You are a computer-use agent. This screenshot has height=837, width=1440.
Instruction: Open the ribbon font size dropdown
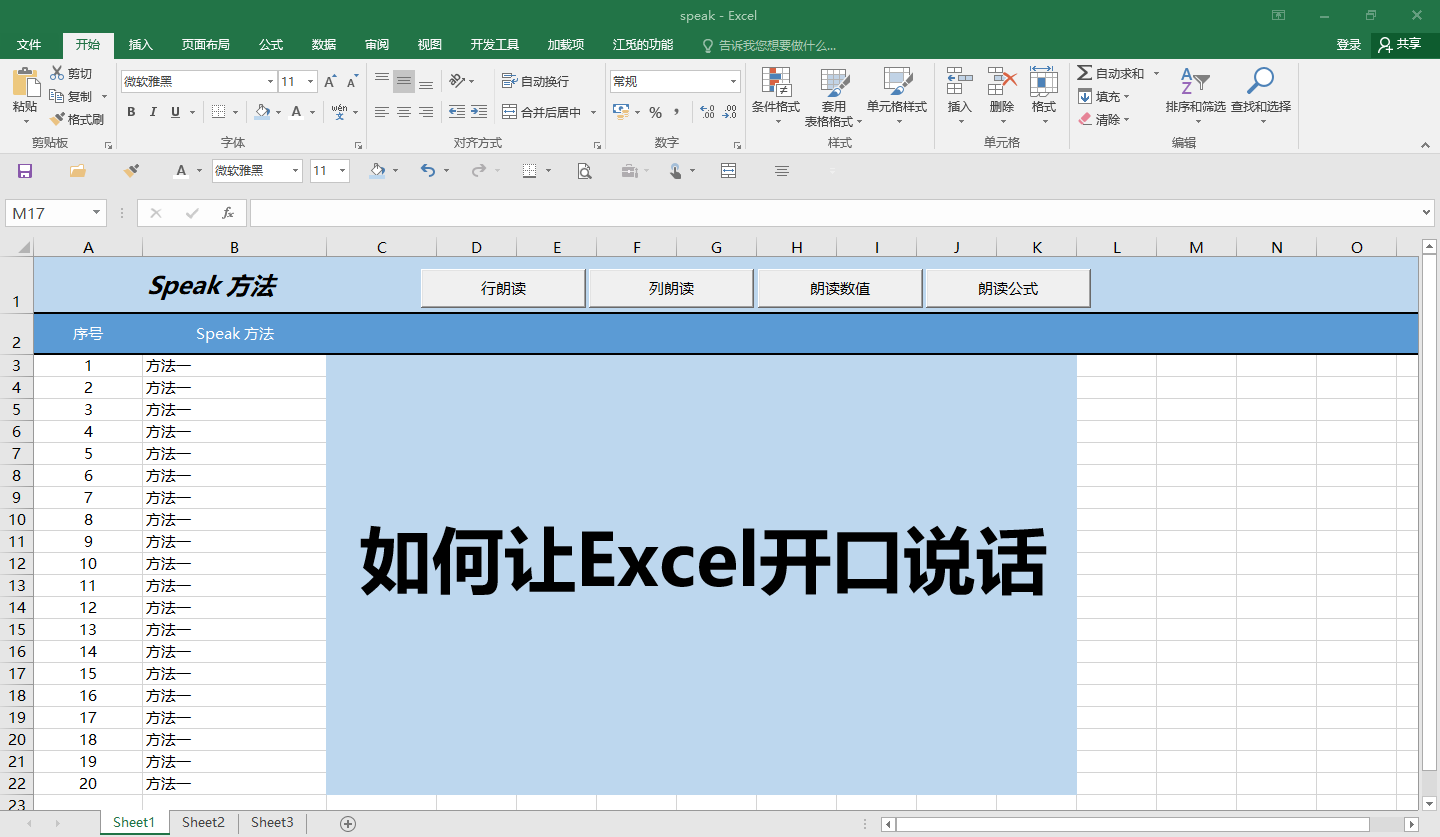coord(311,82)
